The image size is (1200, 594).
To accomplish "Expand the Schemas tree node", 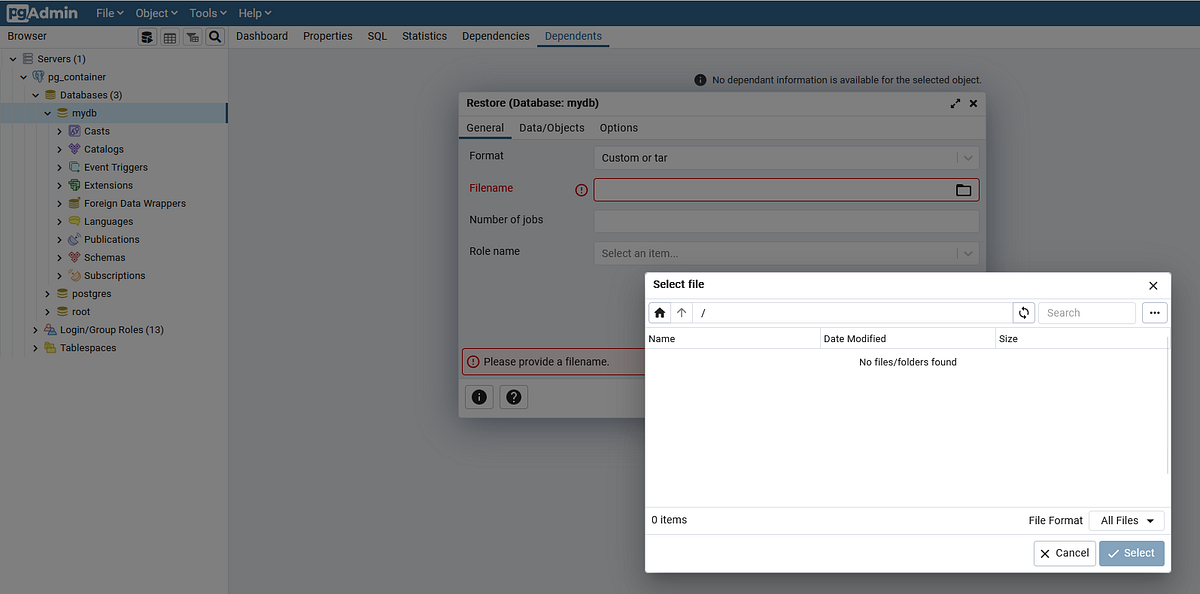I will click(58, 257).
